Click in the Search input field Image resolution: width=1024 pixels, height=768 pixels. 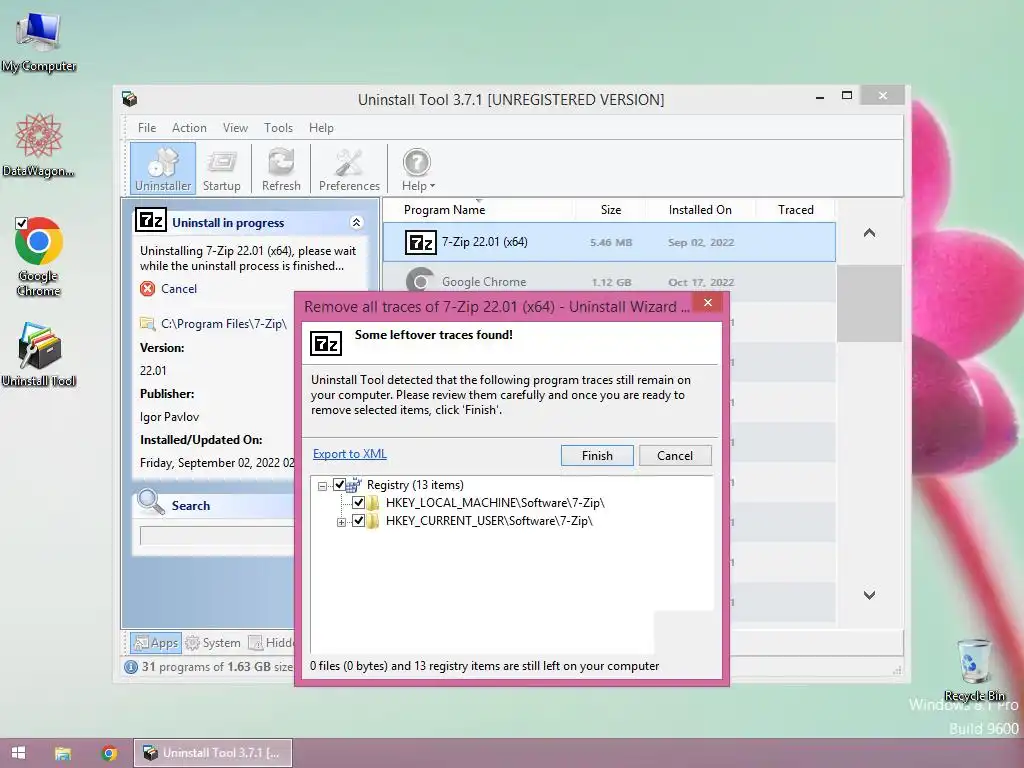point(217,536)
